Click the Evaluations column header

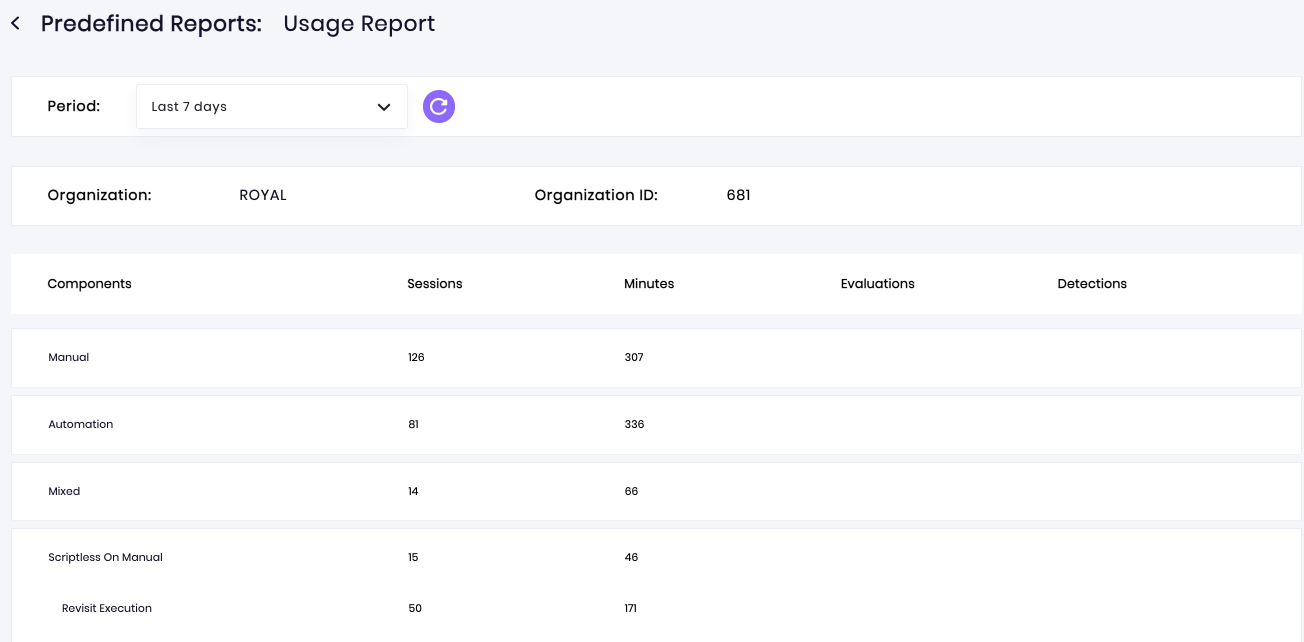[x=878, y=284]
